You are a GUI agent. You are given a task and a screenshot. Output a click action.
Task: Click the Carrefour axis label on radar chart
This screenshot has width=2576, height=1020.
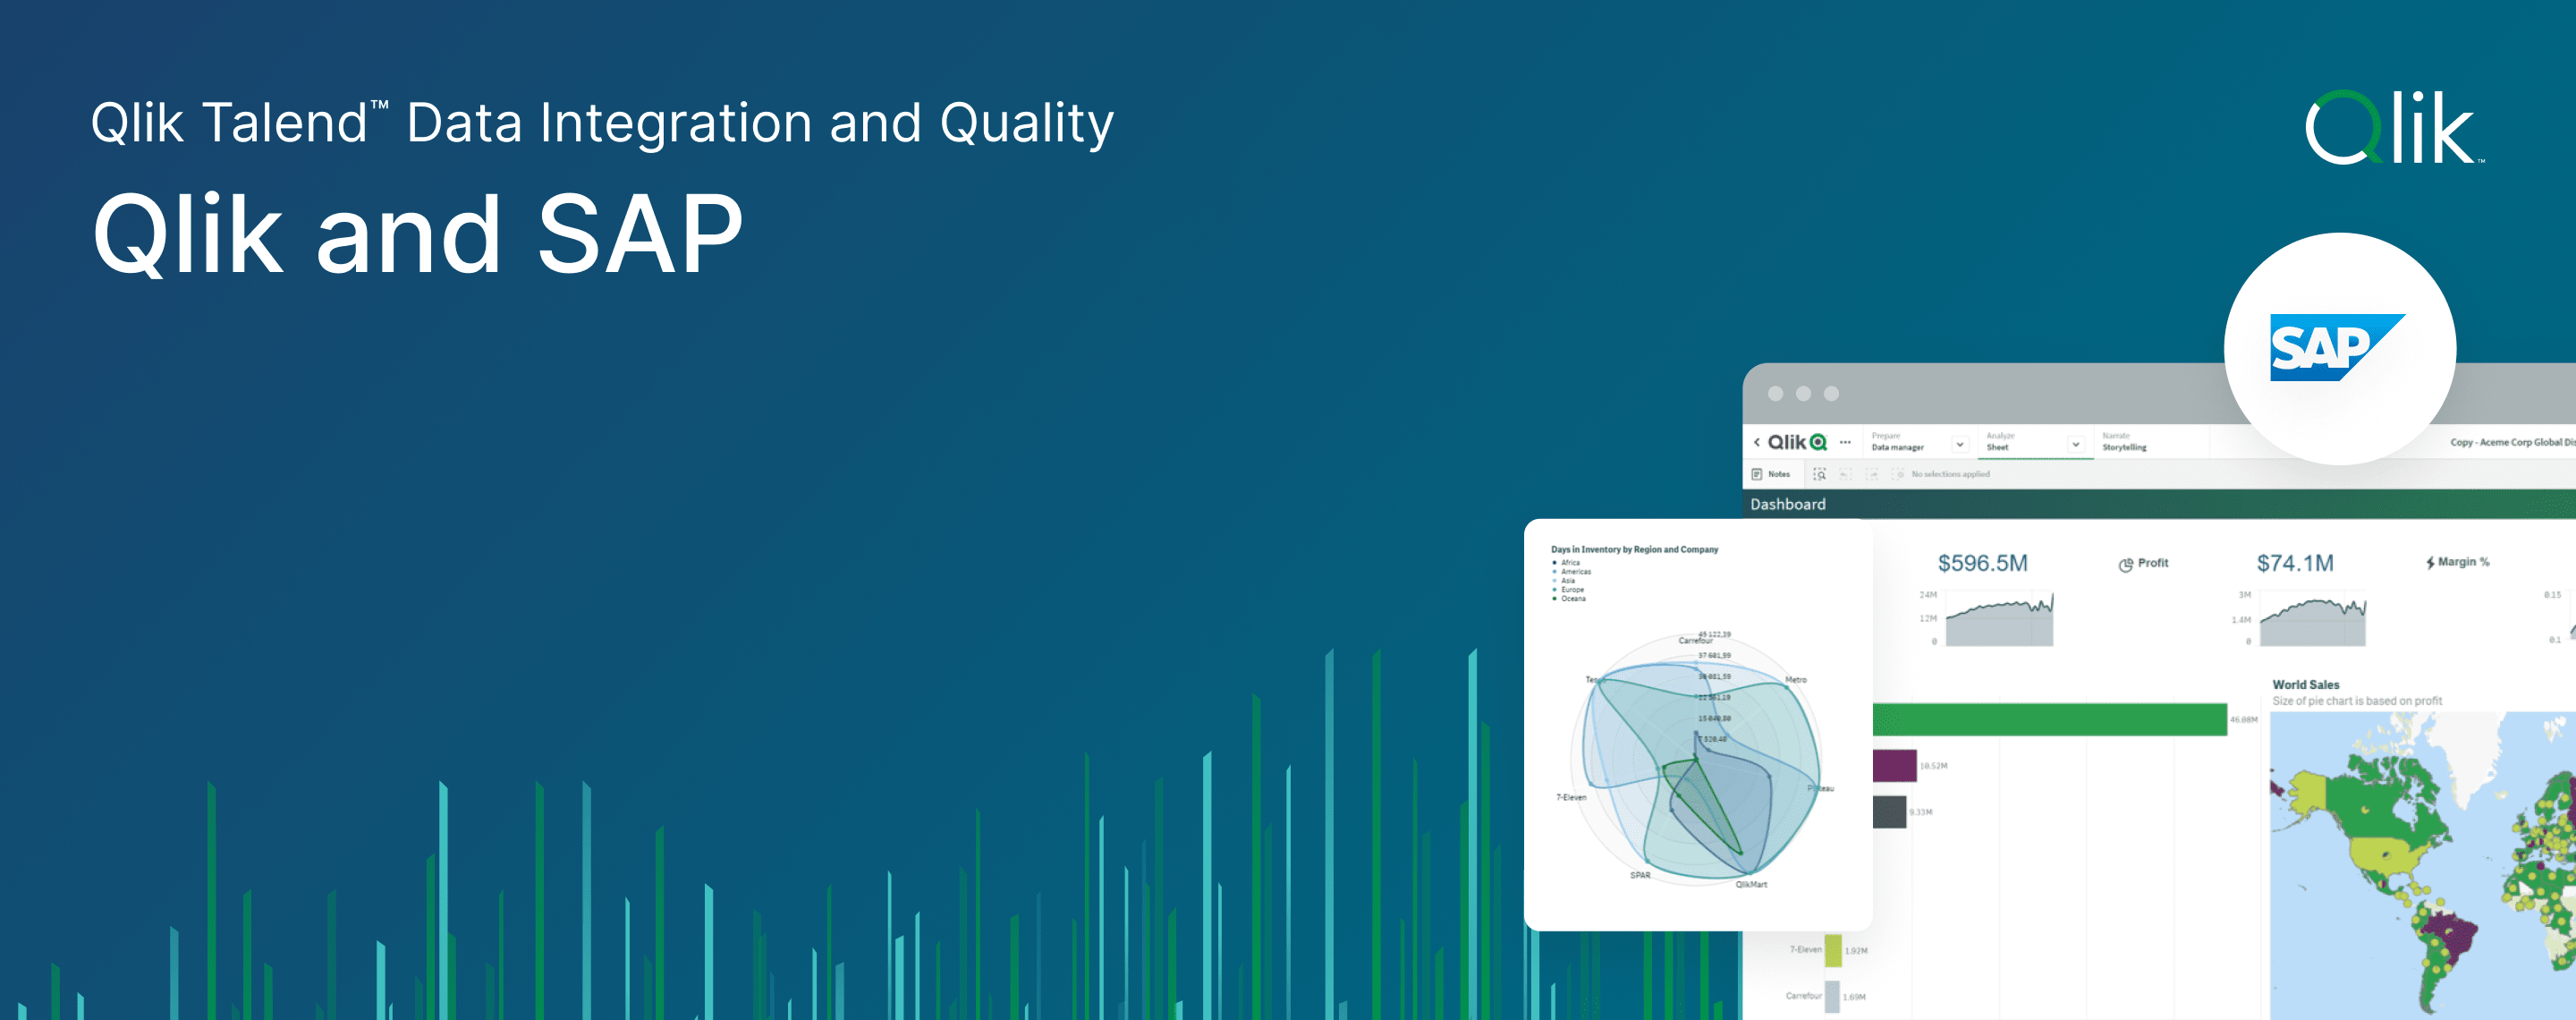[1695, 640]
